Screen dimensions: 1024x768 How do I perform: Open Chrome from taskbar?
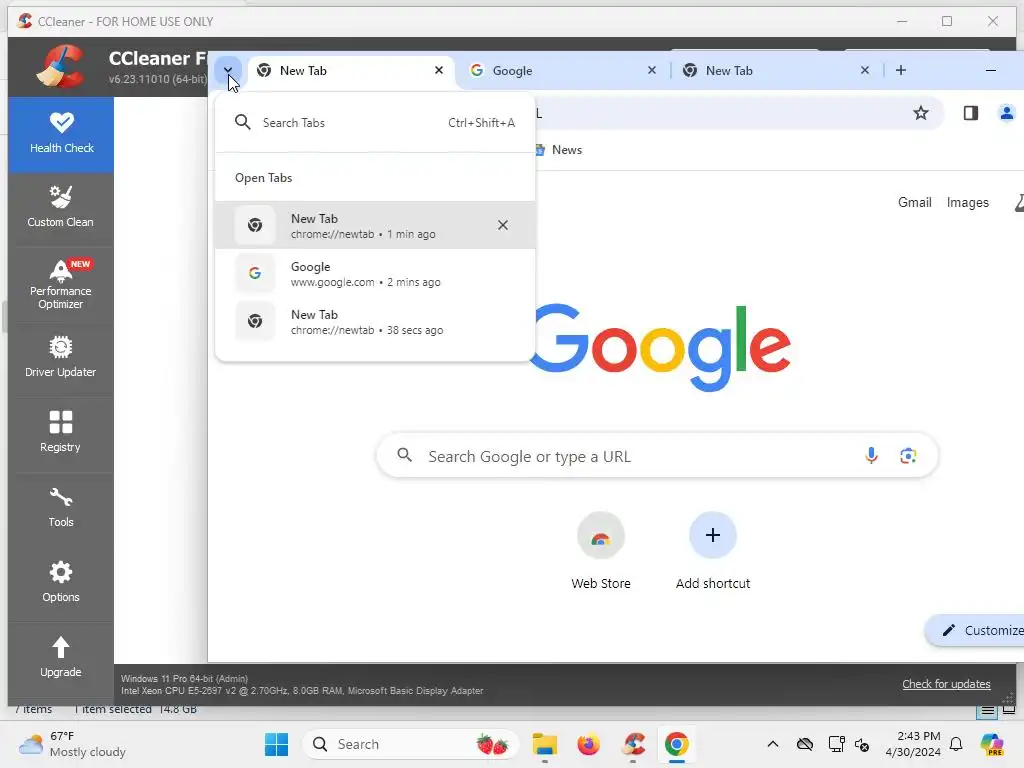coord(677,744)
